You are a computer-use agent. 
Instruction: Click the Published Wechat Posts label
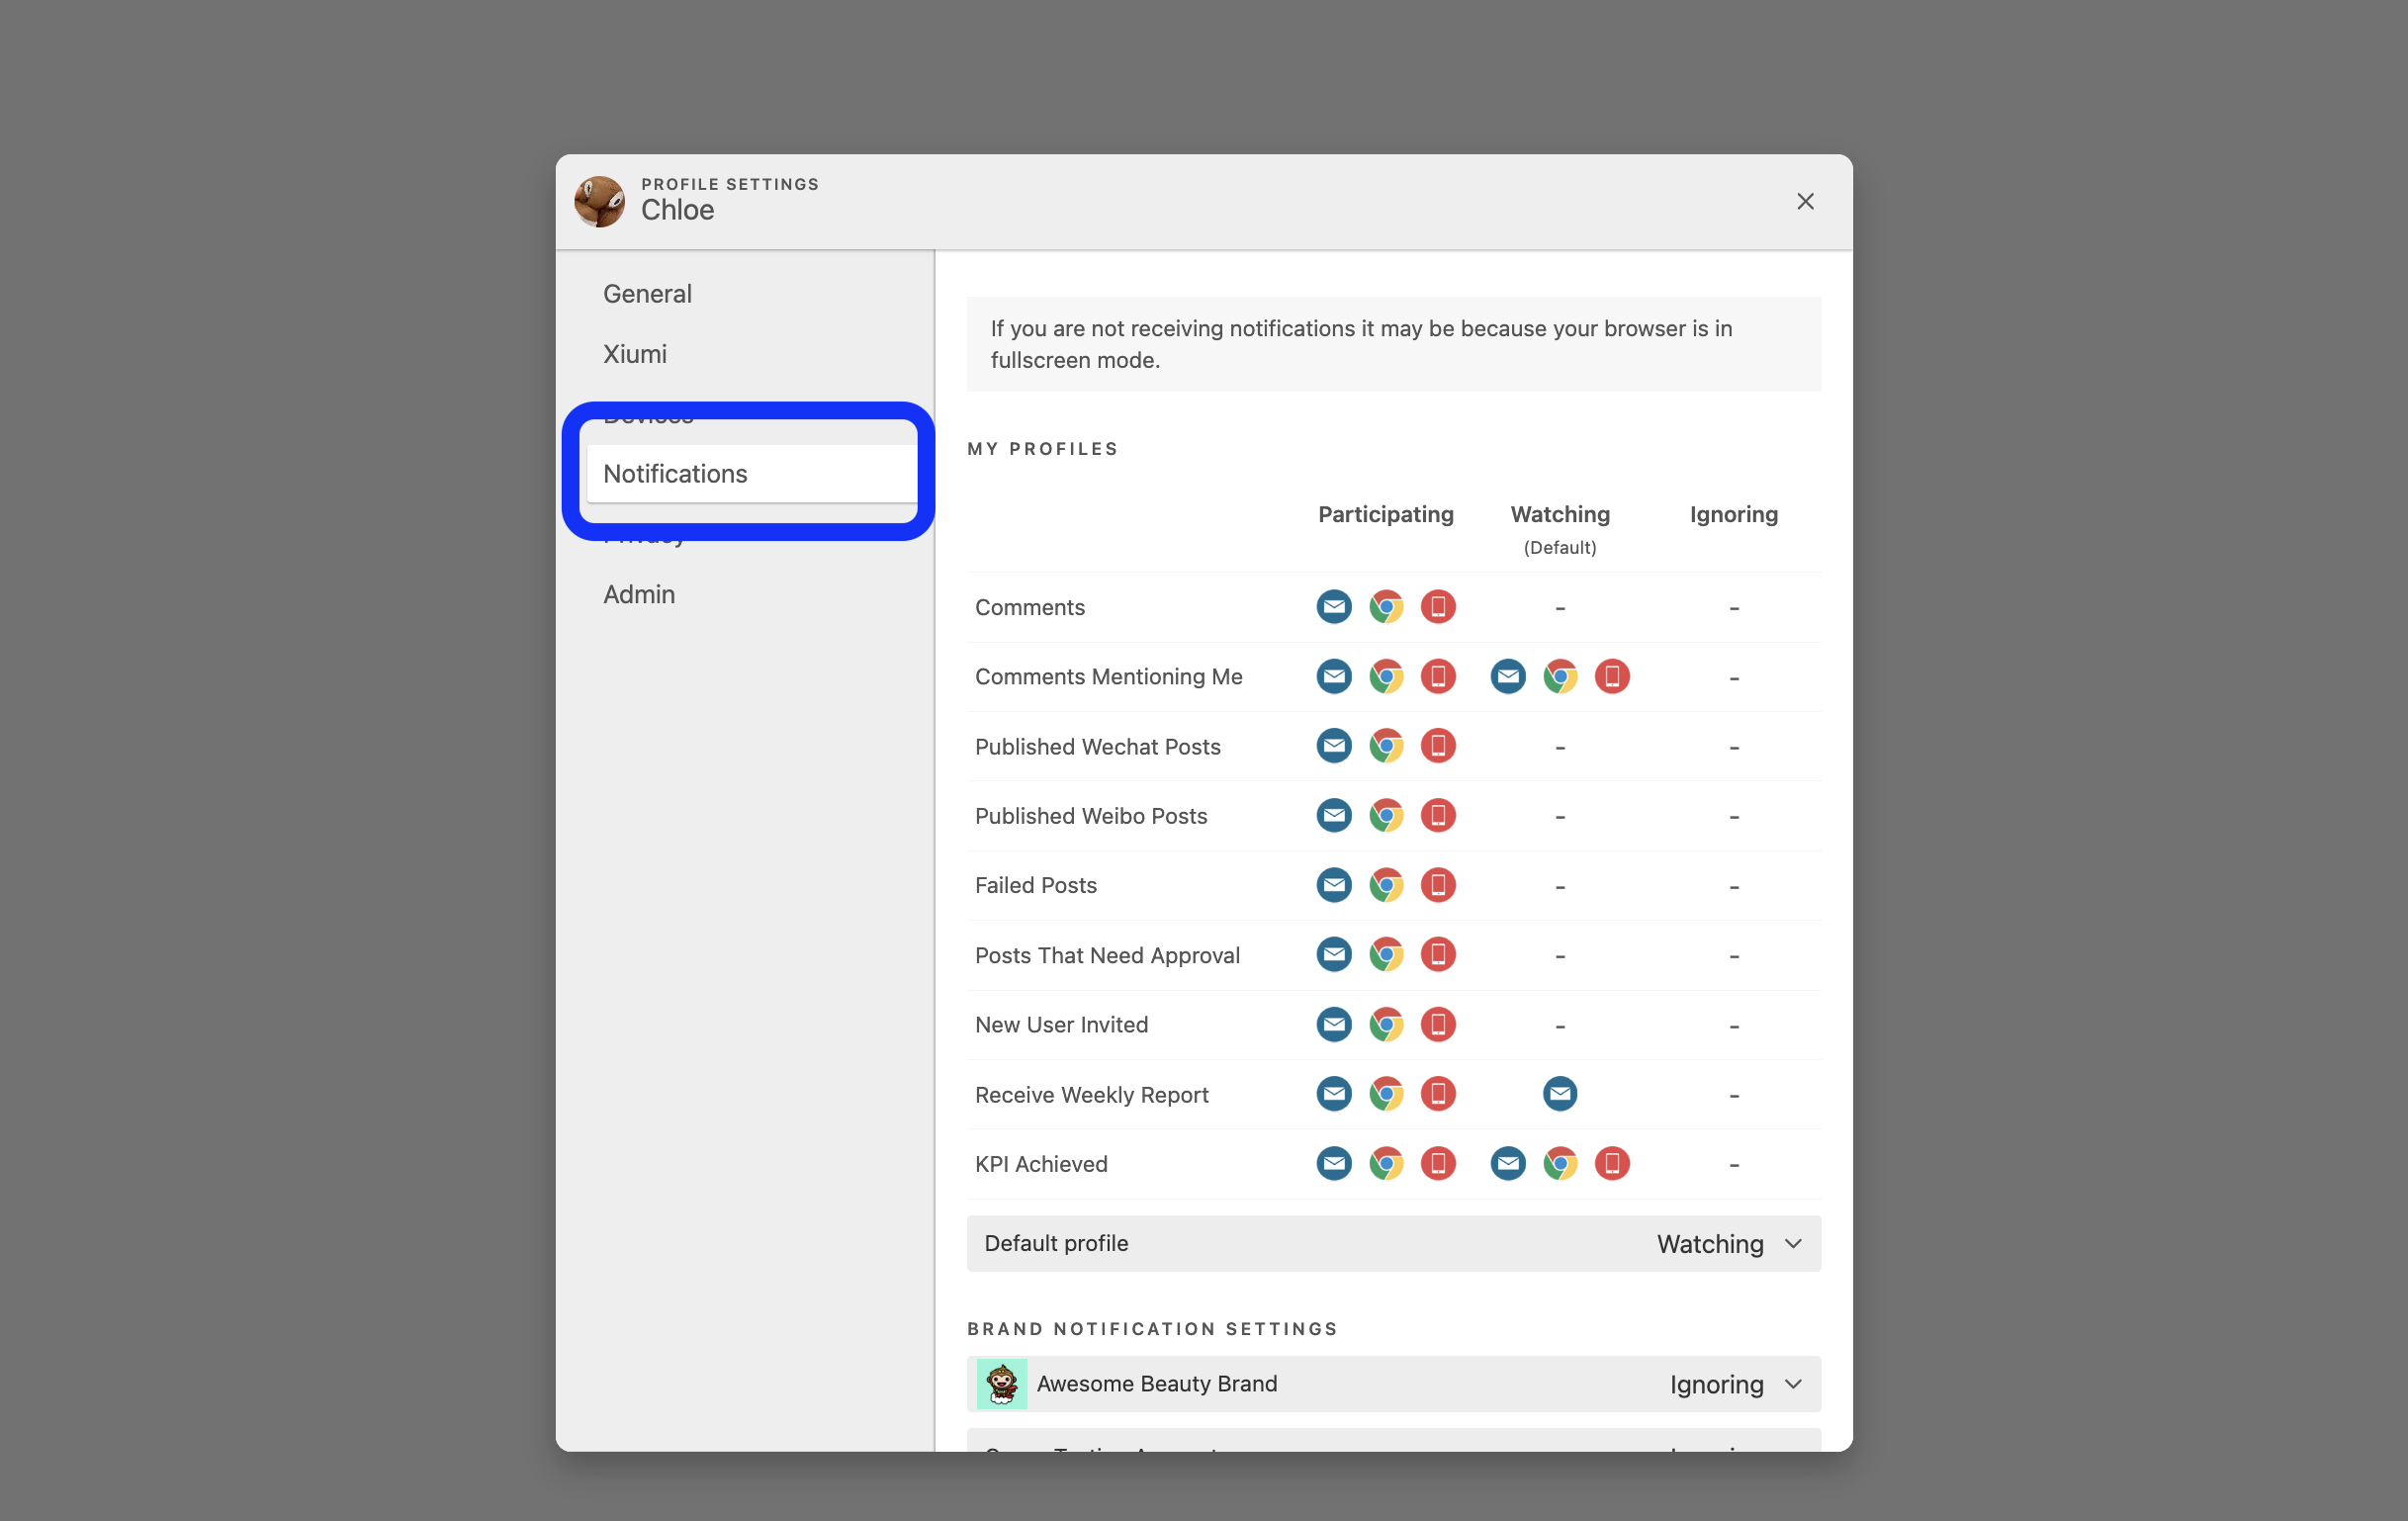(1098, 747)
